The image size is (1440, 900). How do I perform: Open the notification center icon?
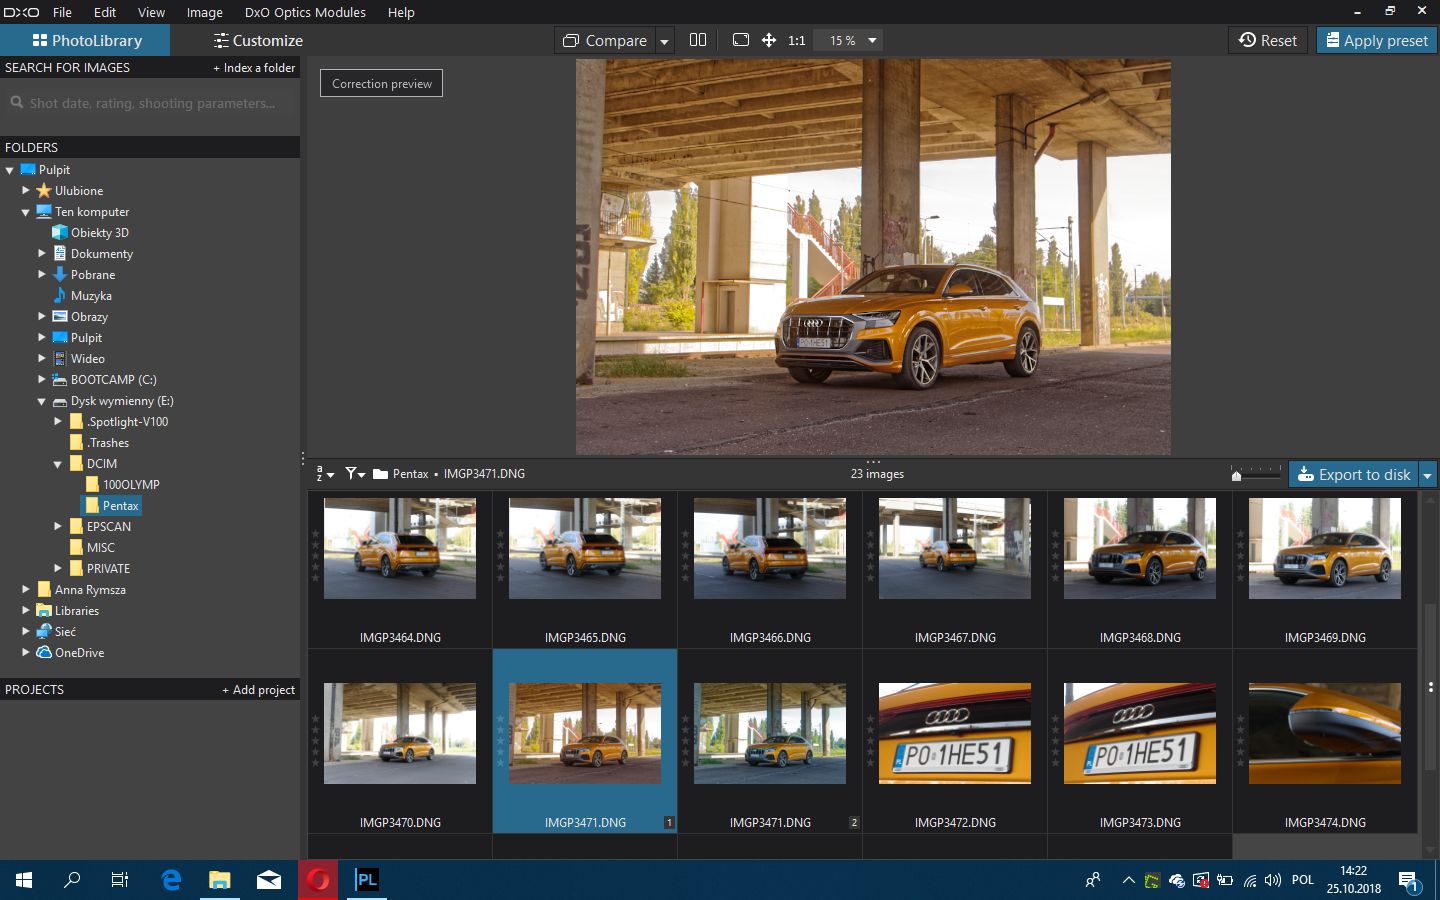click(1409, 881)
